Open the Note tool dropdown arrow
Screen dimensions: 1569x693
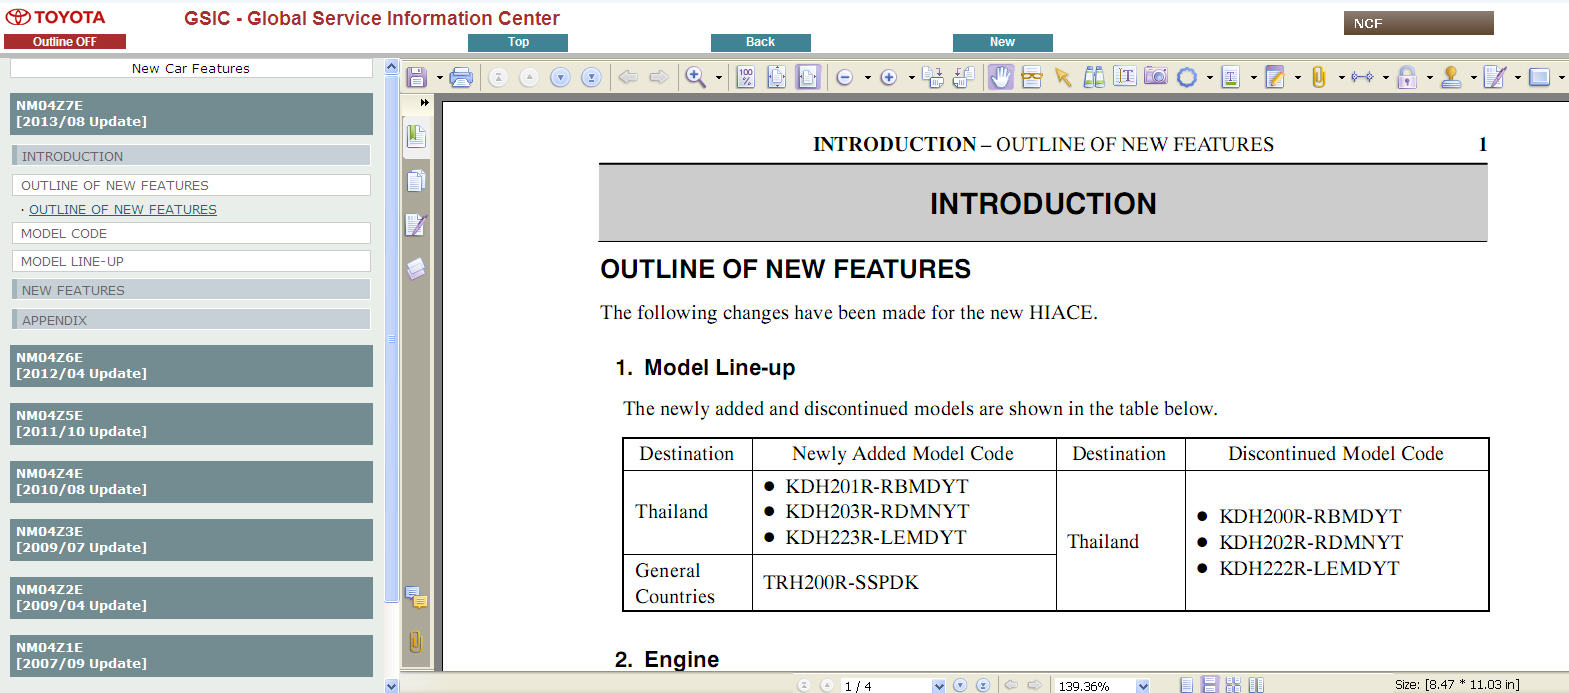[1297, 78]
